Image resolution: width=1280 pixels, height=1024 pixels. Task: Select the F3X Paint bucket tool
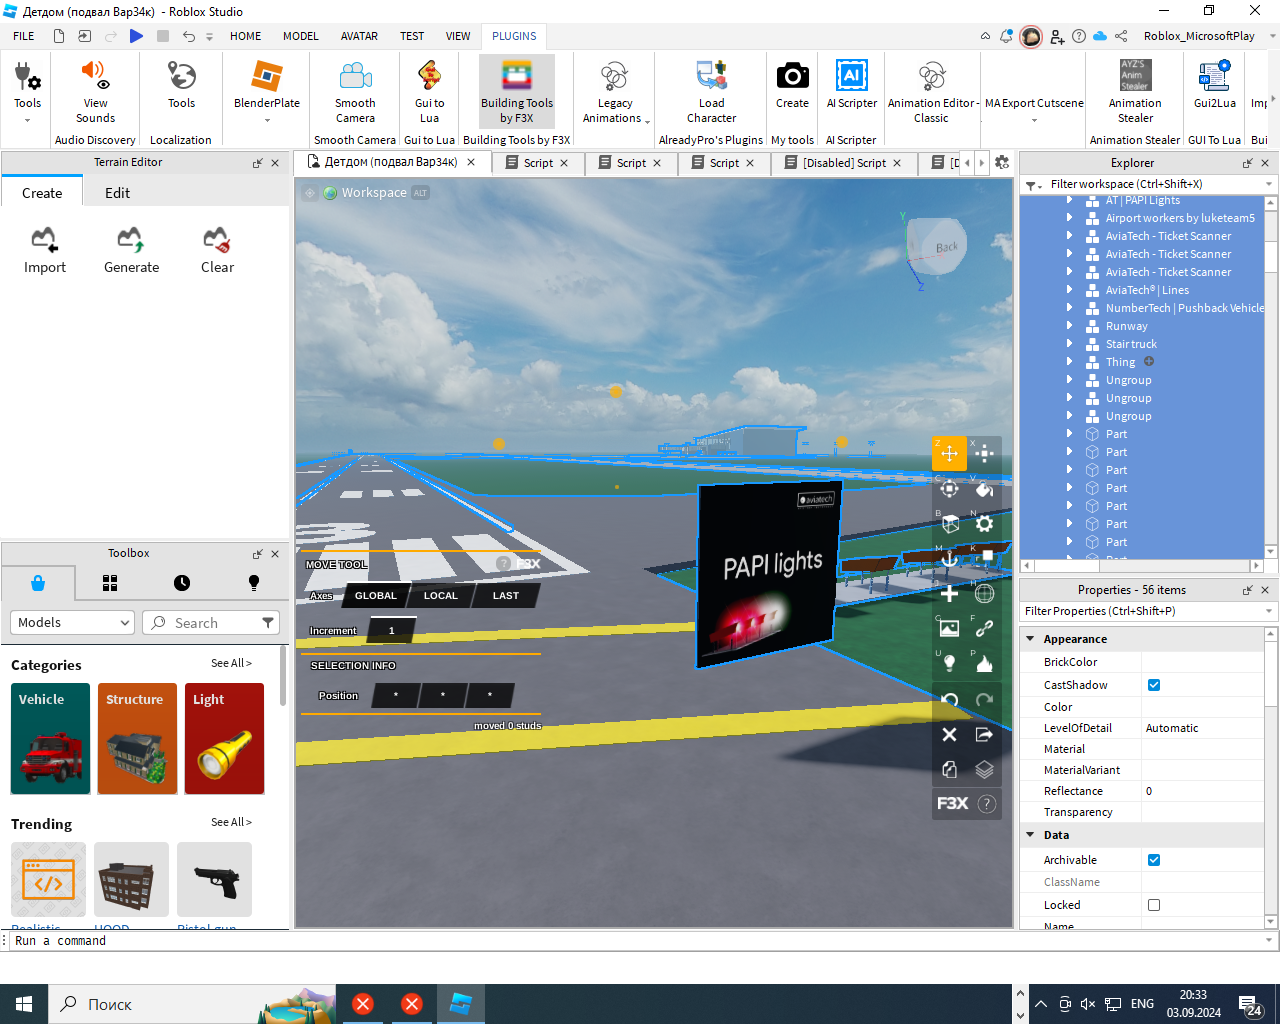[984, 488]
